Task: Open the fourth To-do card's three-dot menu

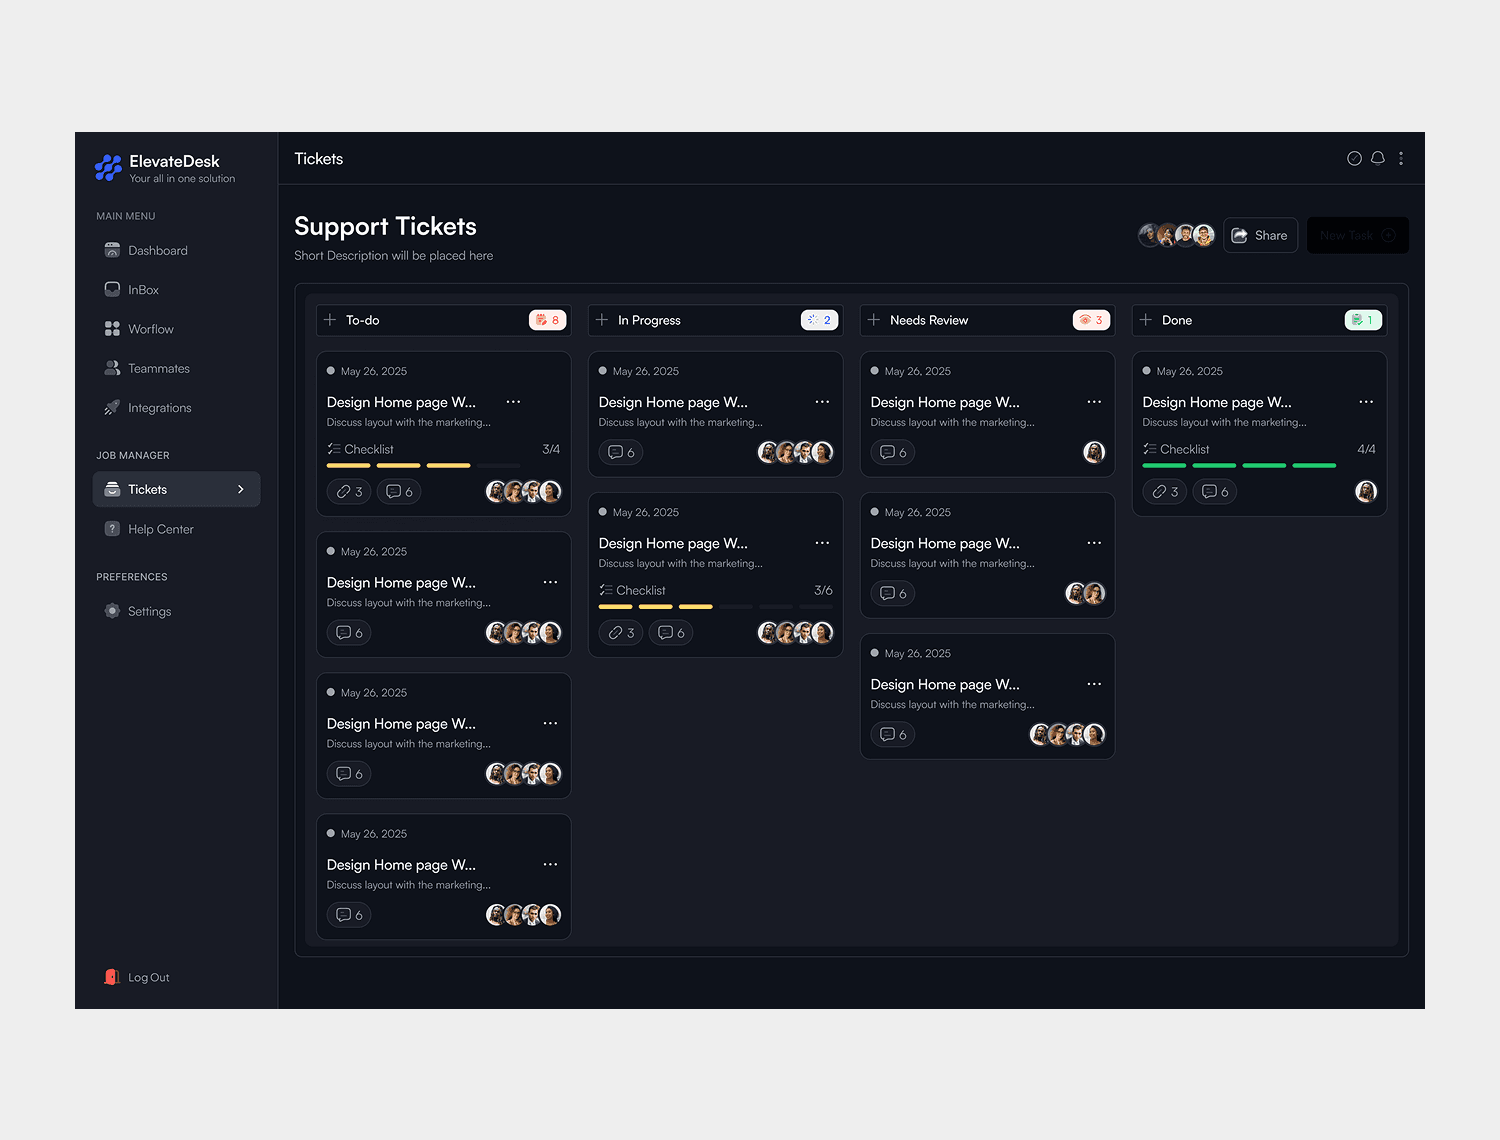Action: pyautogui.click(x=550, y=864)
